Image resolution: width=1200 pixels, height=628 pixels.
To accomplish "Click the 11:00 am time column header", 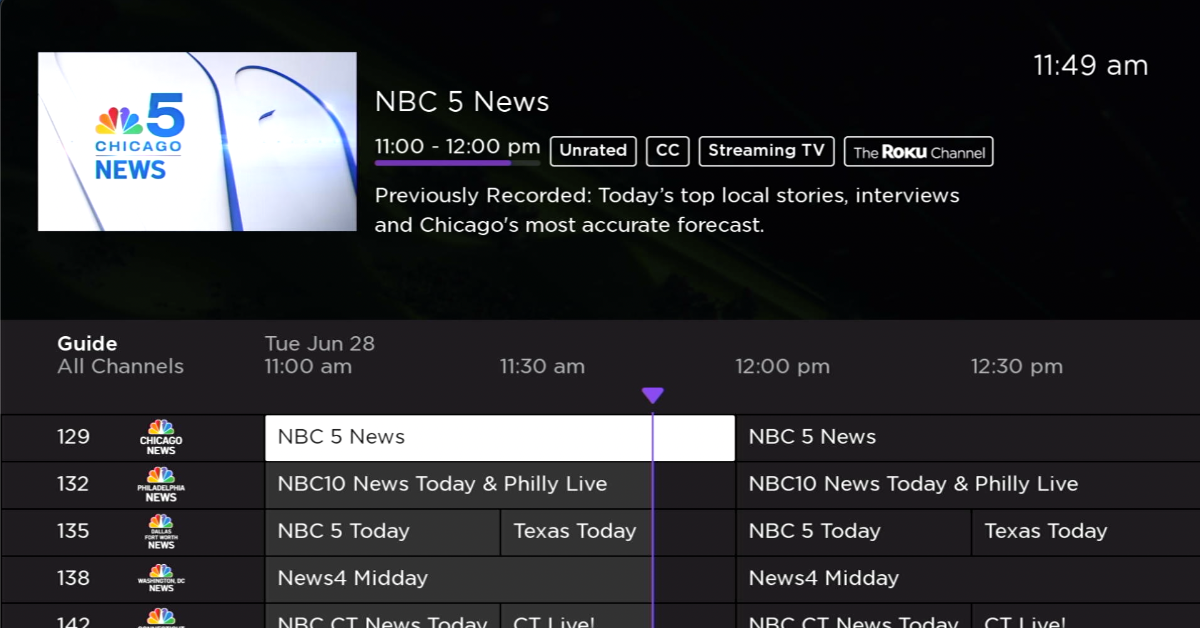I will pos(308,367).
